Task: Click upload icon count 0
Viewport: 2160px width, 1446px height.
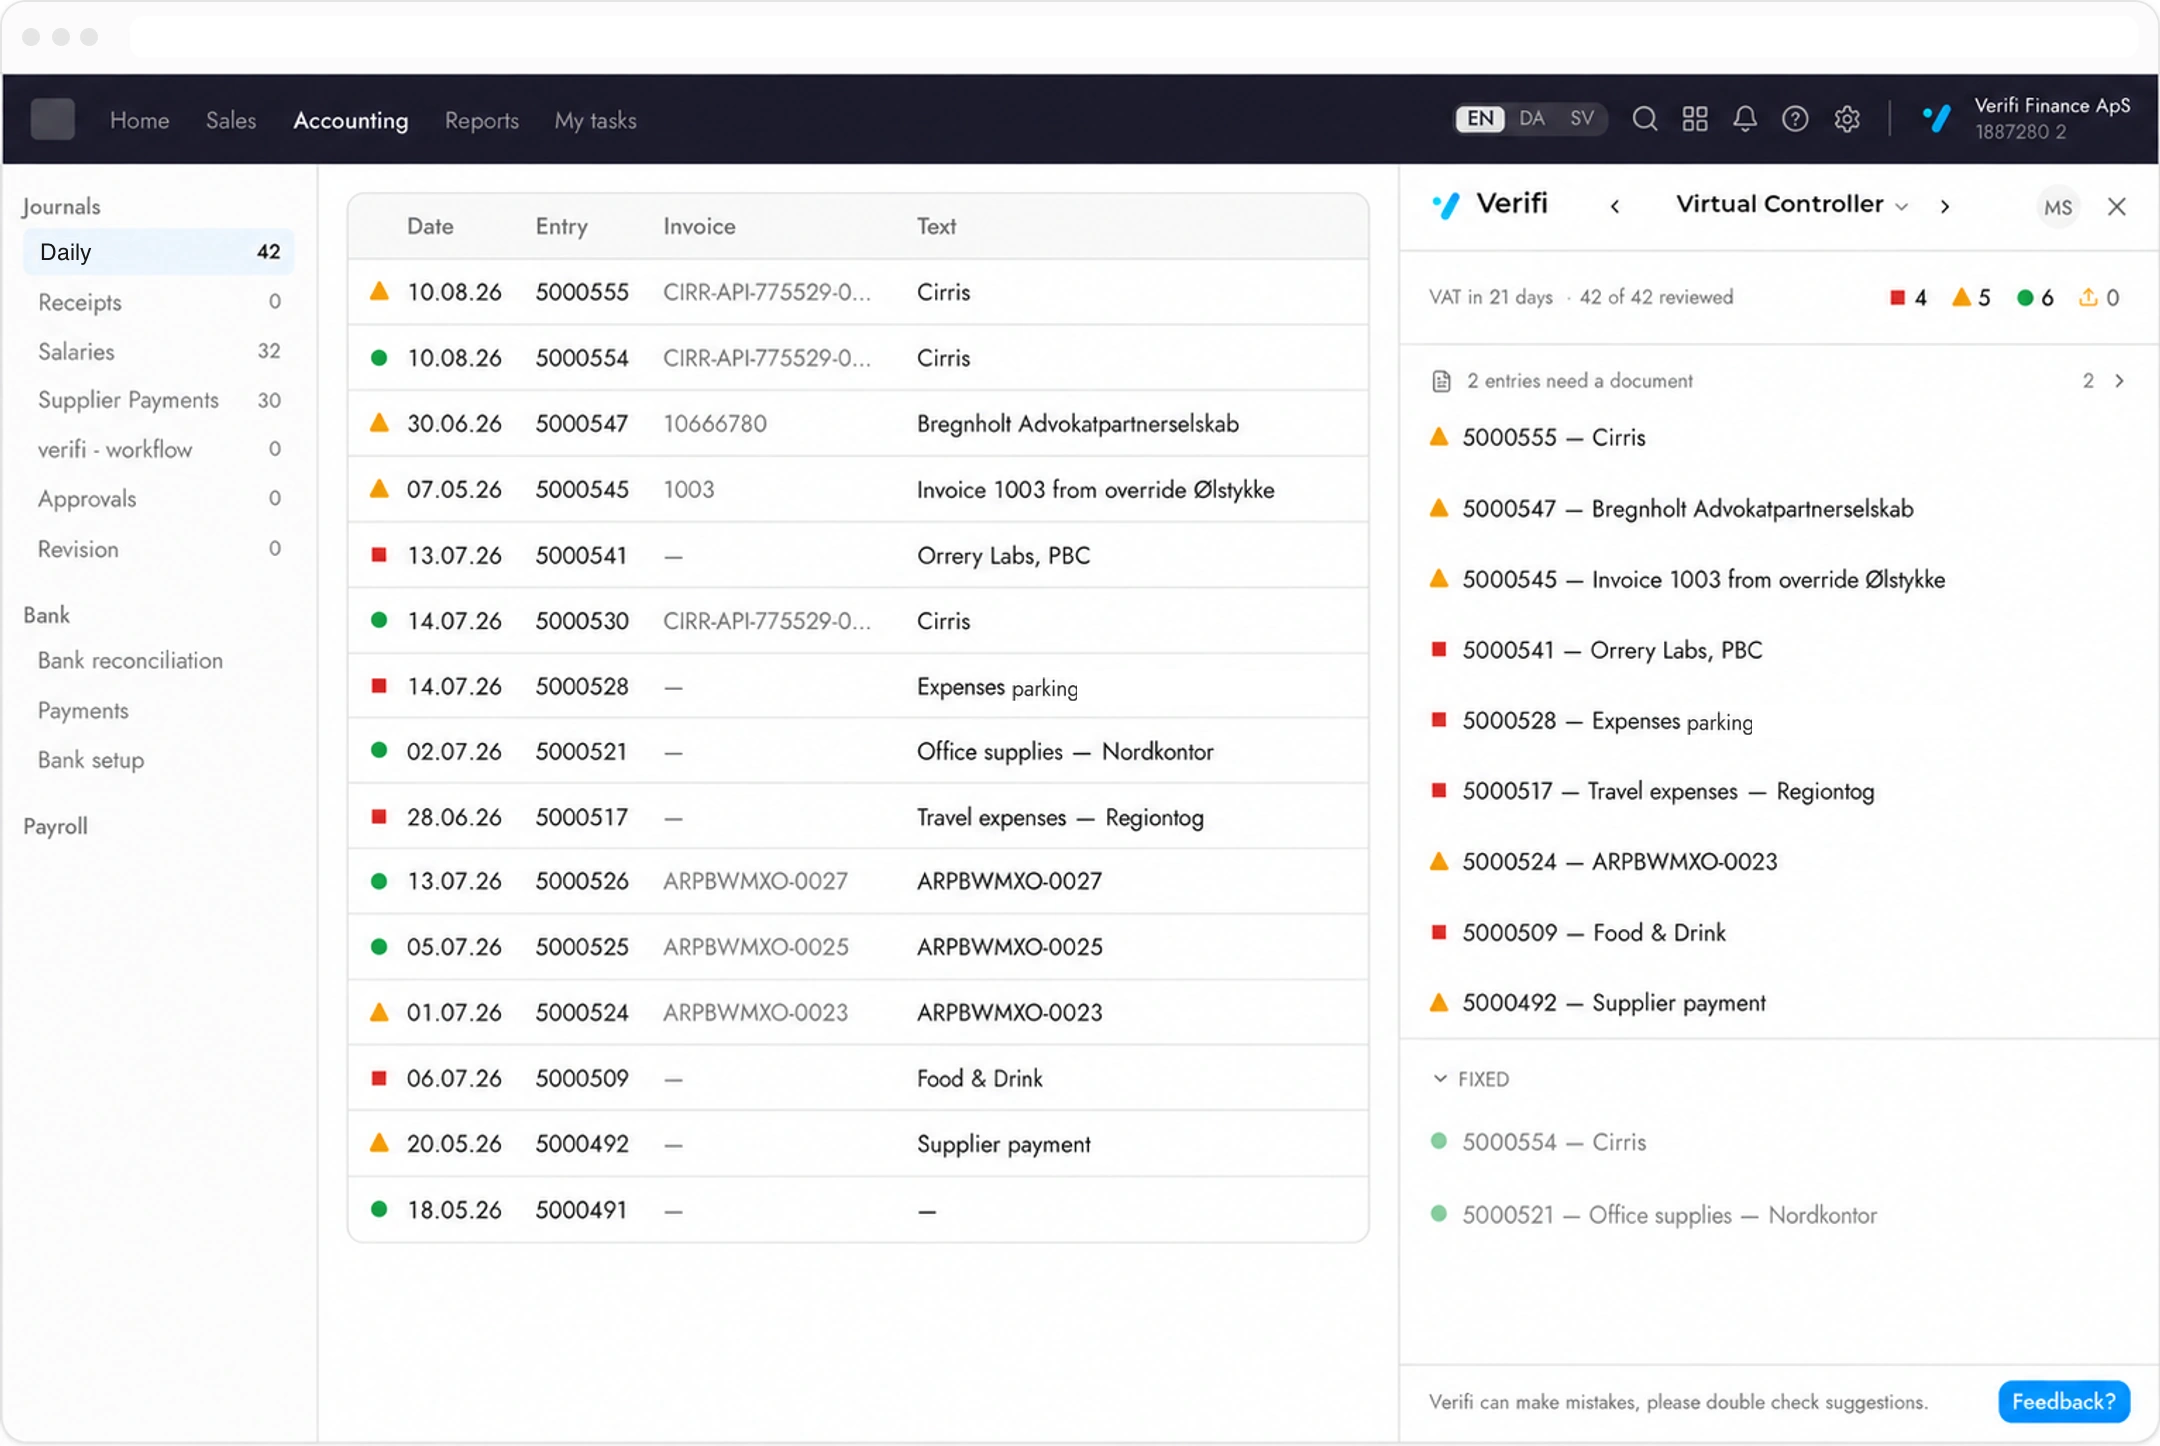Action: pyautogui.click(x=2099, y=298)
